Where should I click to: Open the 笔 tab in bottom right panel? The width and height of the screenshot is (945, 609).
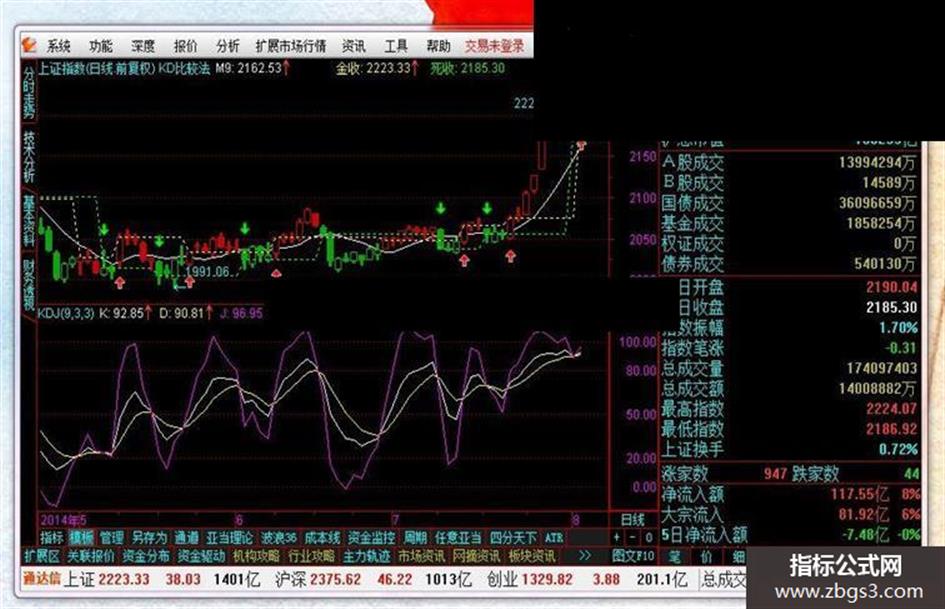pyautogui.click(x=674, y=556)
